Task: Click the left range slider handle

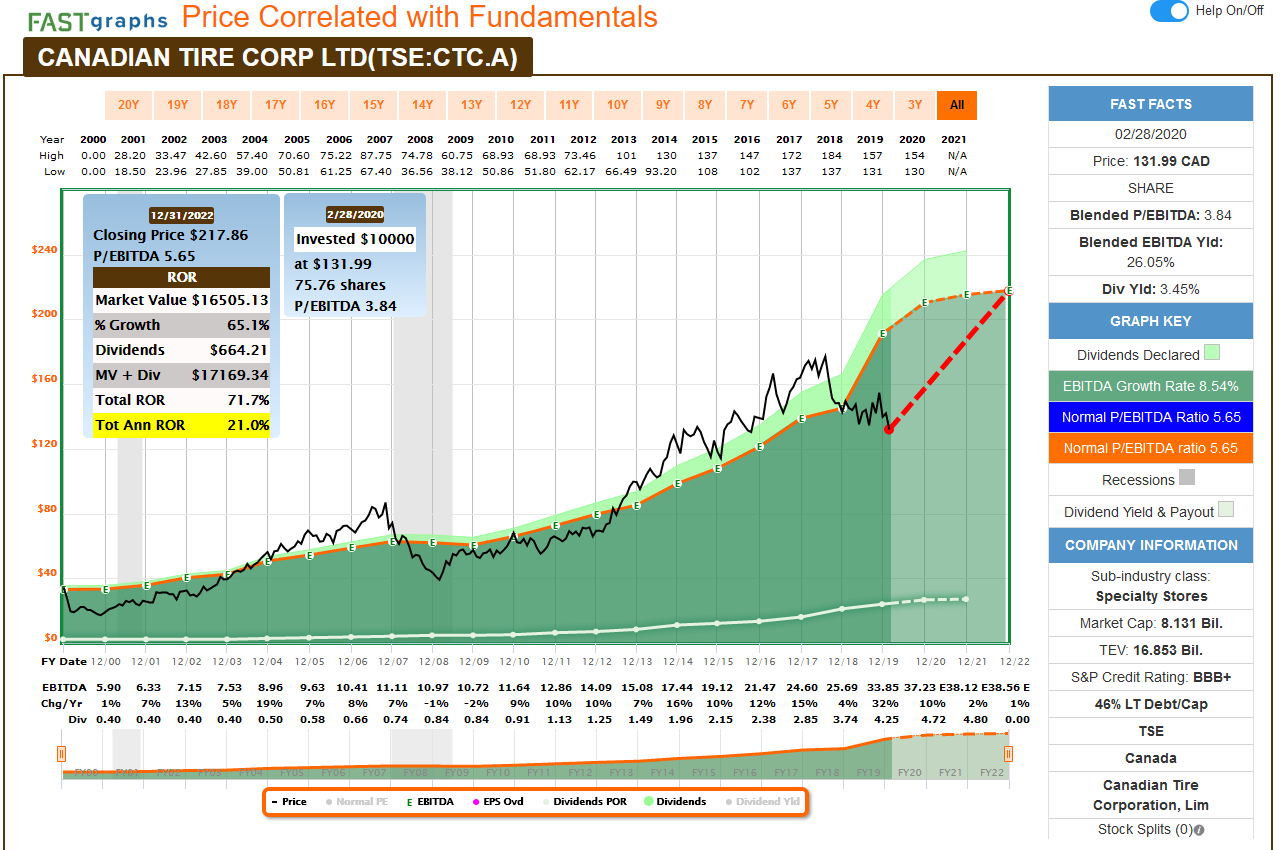Action: point(61,754)
